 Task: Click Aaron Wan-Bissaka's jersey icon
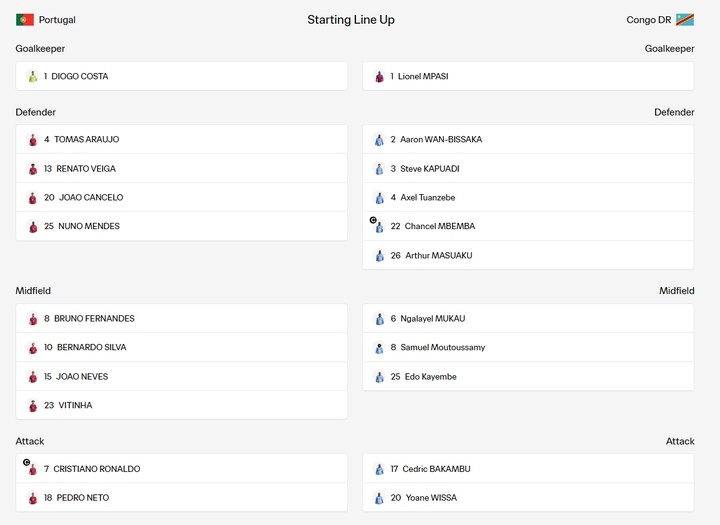point(379,140)
